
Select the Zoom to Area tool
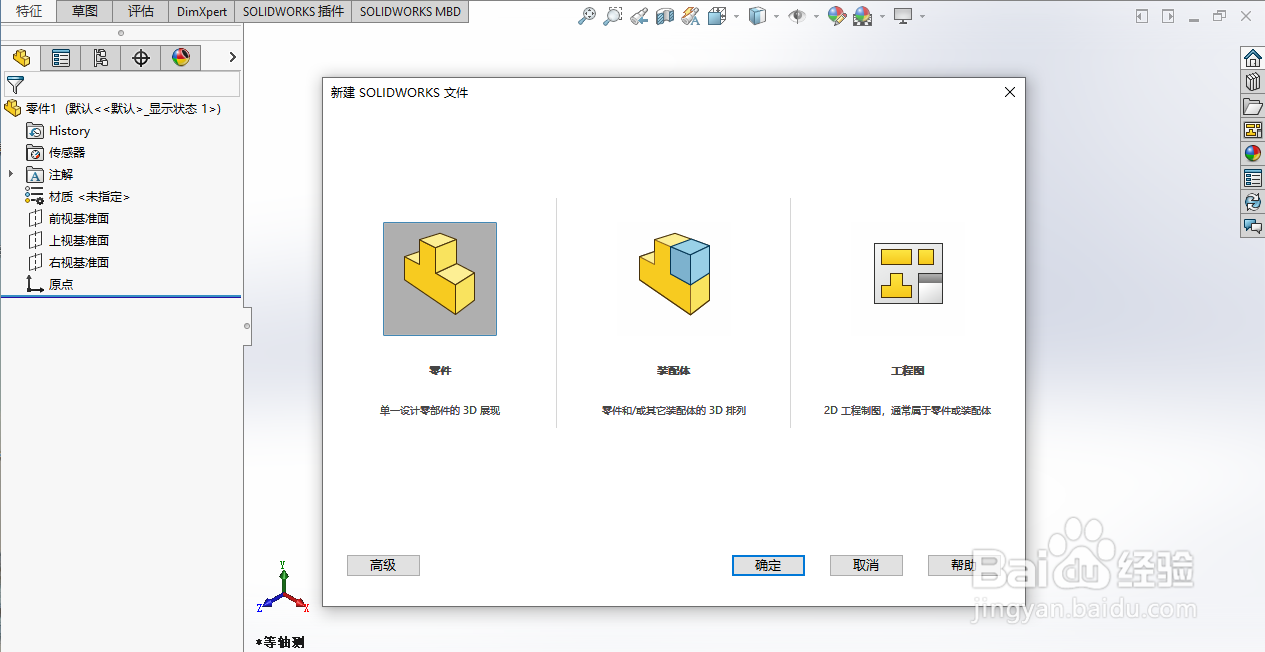[613, 16]
